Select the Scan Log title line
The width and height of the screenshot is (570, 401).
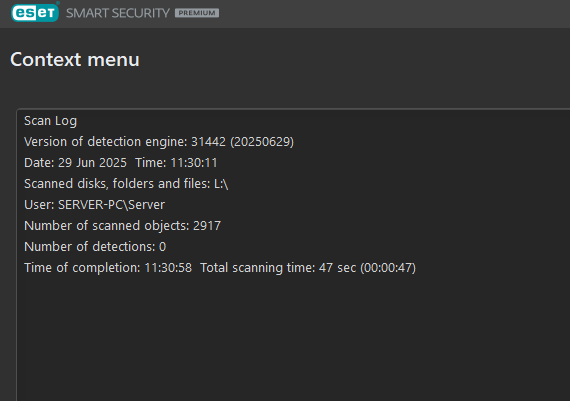(x=51, y=121)
